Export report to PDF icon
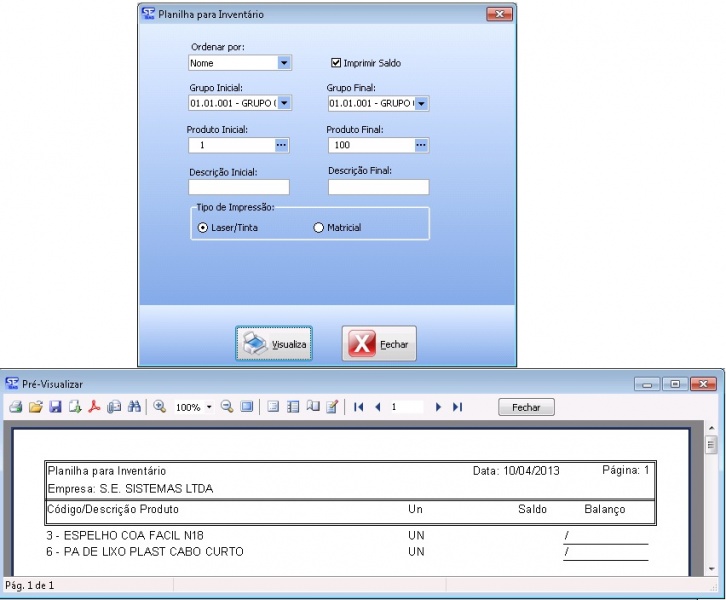 (95, 407)
